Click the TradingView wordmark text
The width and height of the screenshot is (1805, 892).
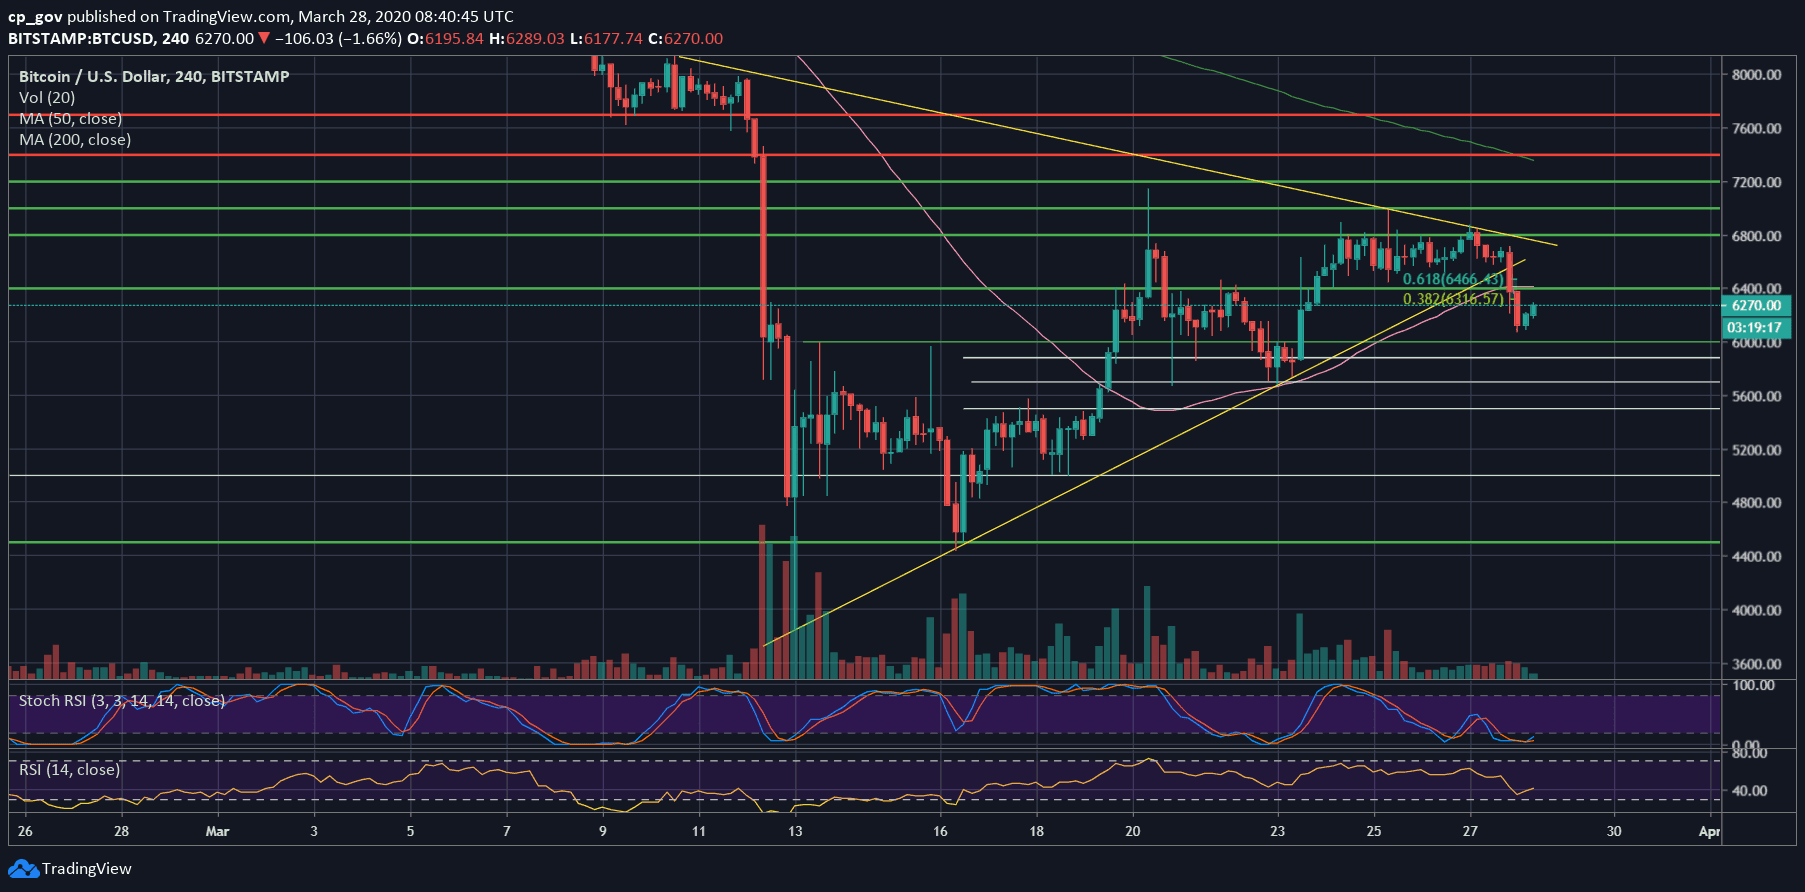87,868
